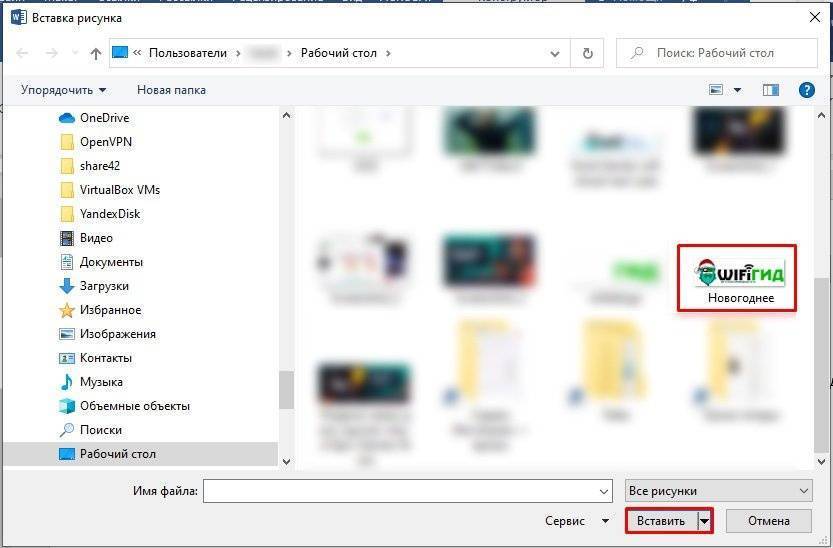Open the Сервис tools dropdown

click(x=576, y=521)
